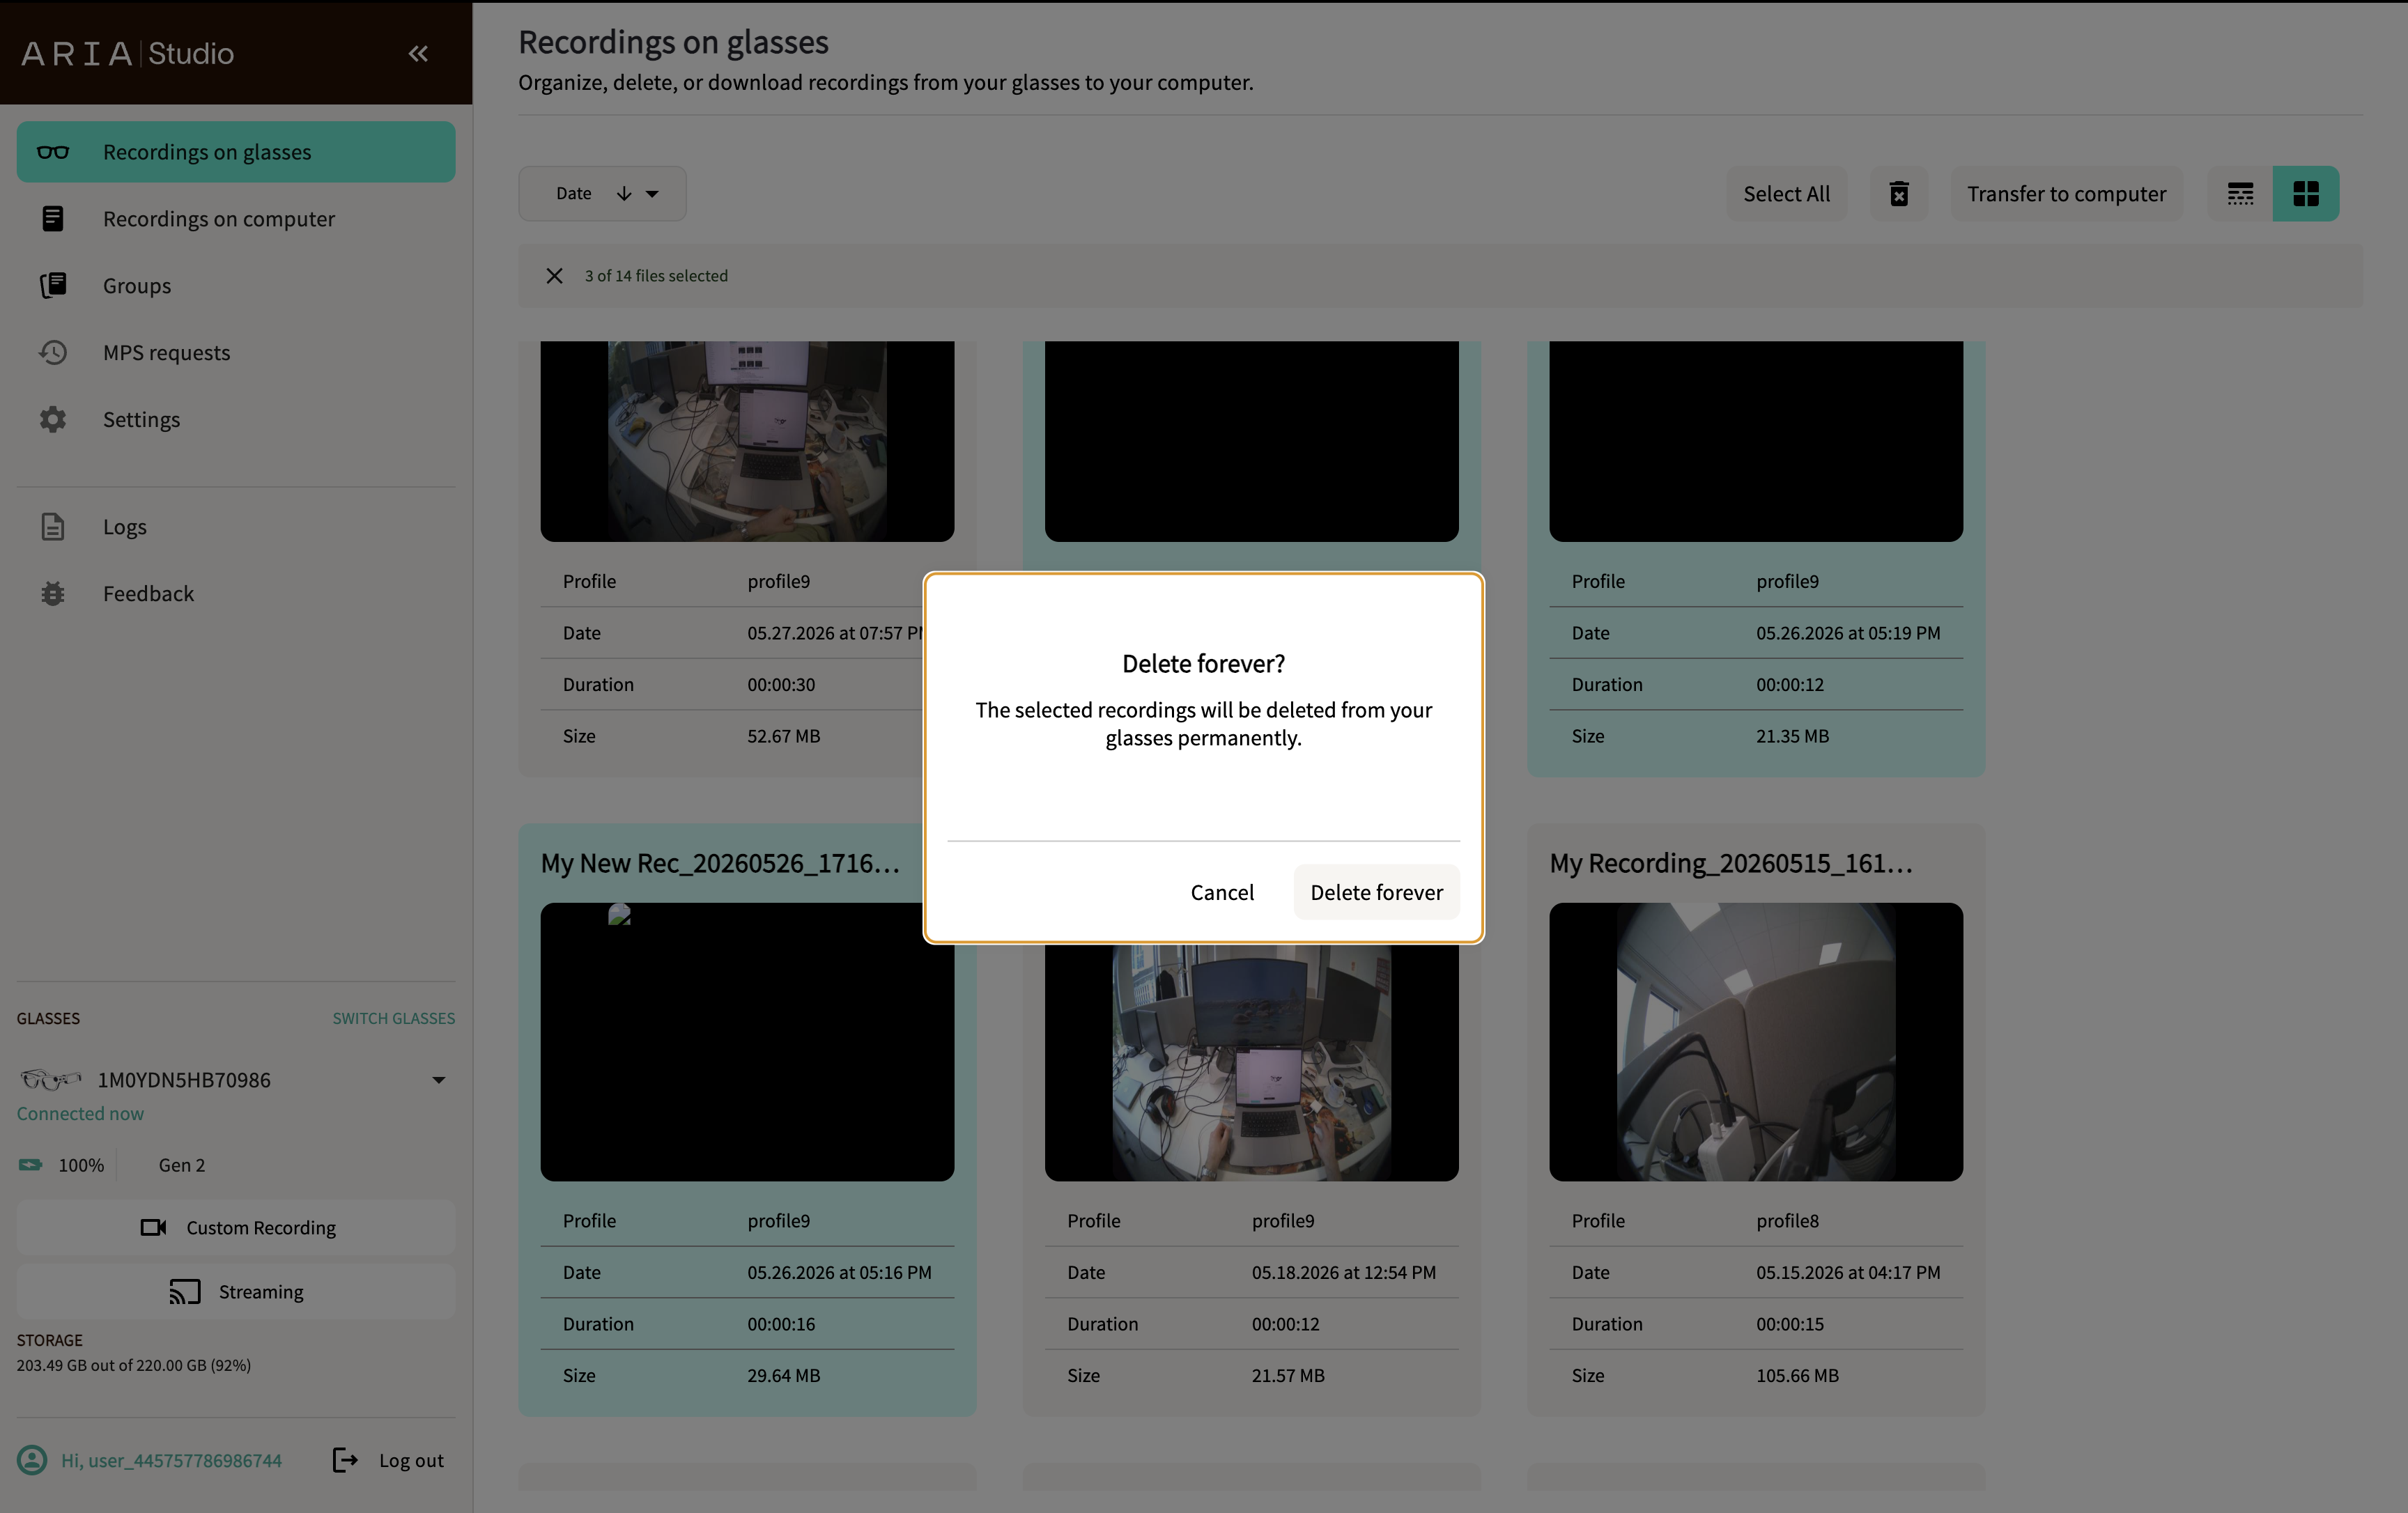Viewport: 2408px width, 1513px height.
Task: Open Streaming button
Action: (x=236, y=1292)
